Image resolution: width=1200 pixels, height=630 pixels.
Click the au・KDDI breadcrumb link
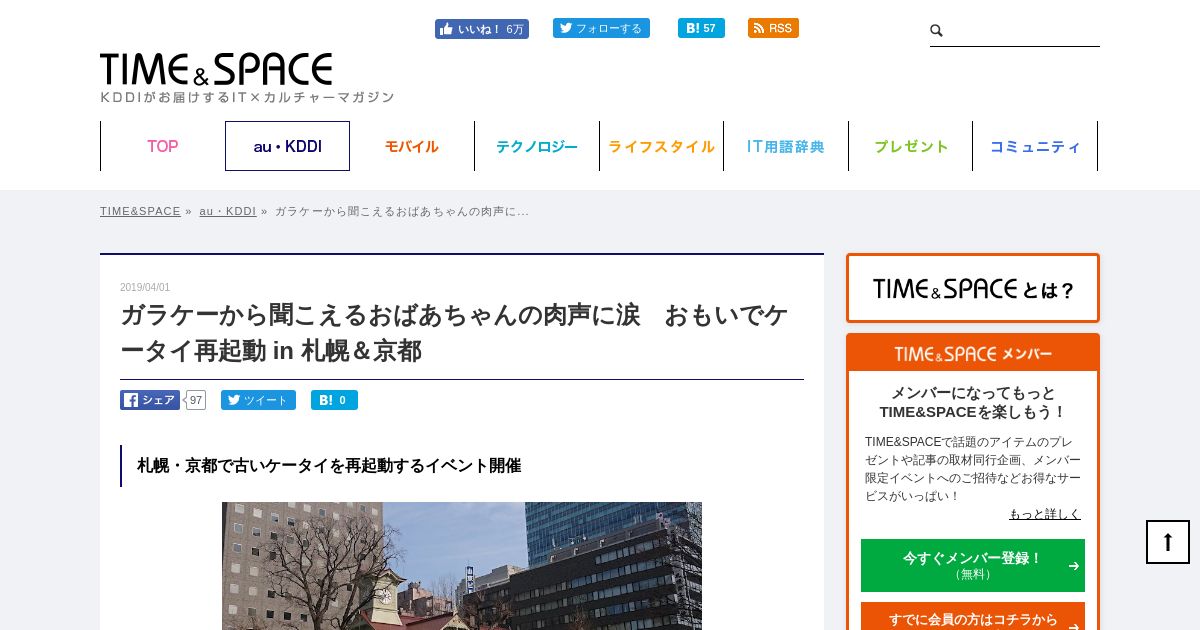tap(227, 211)
